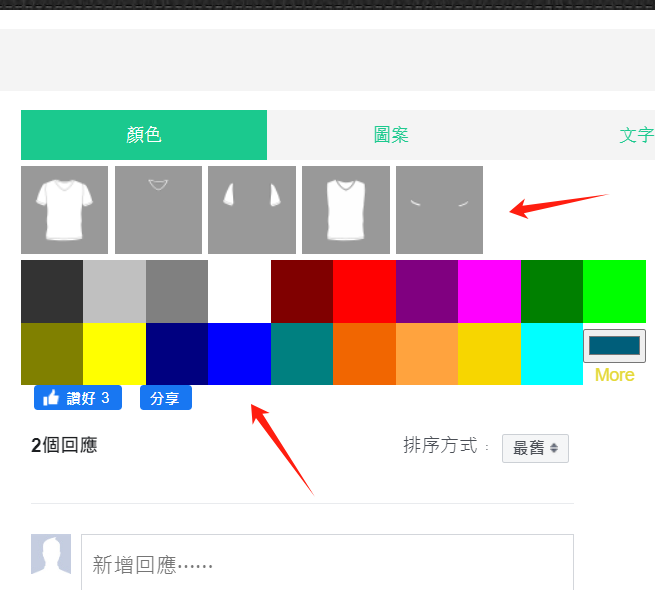Screen dimensions: 655x590
Task: Select the collar part thumbnail
Action: (158, 209)
